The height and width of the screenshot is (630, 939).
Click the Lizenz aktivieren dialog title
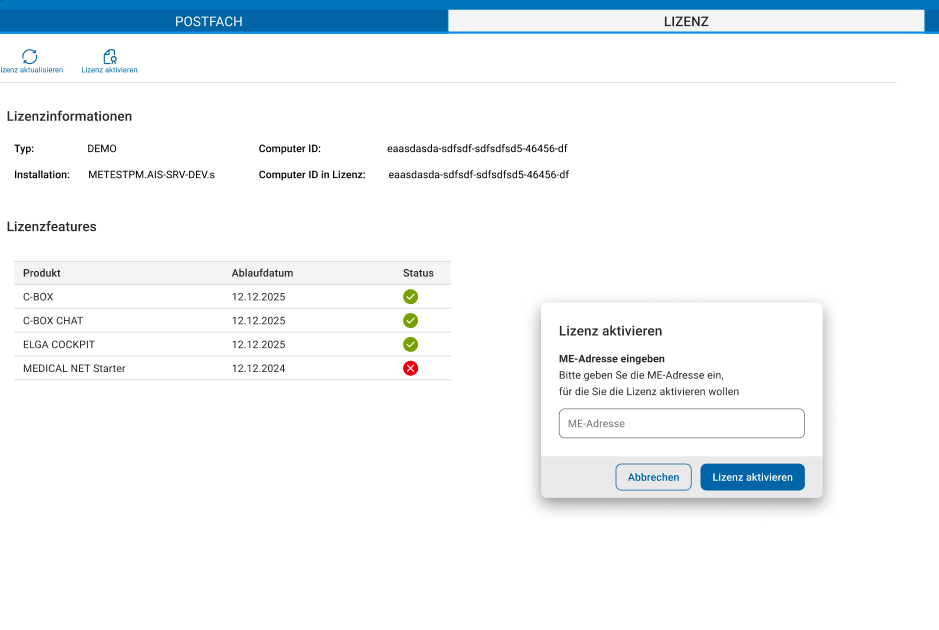610,331
